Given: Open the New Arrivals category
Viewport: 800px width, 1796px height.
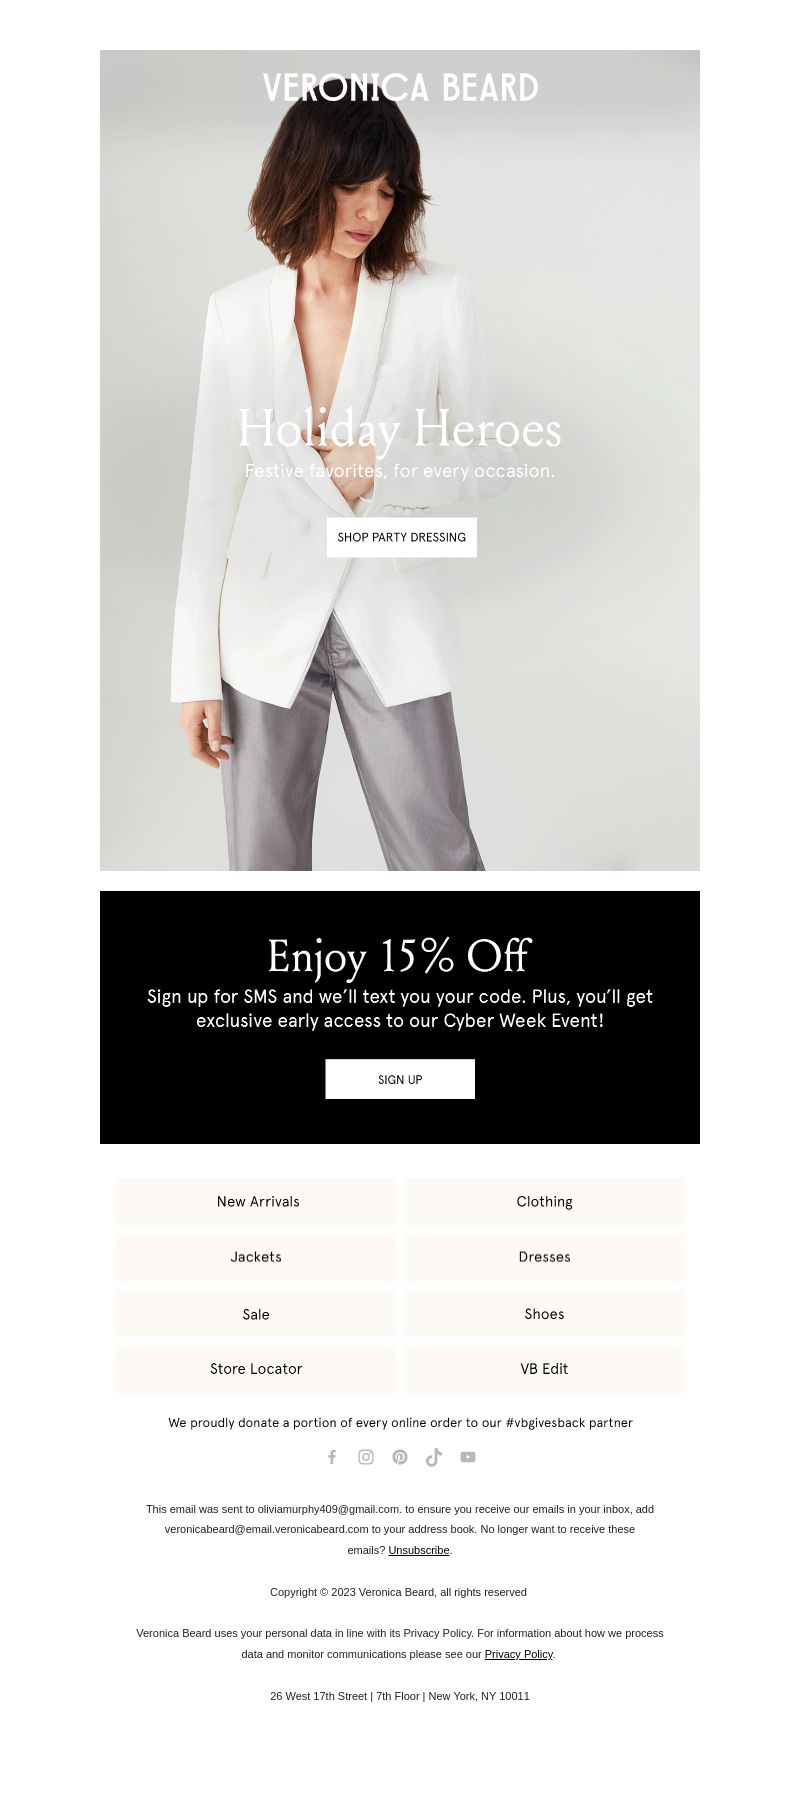Looking at the screenshot, I should coord(256,1202).
